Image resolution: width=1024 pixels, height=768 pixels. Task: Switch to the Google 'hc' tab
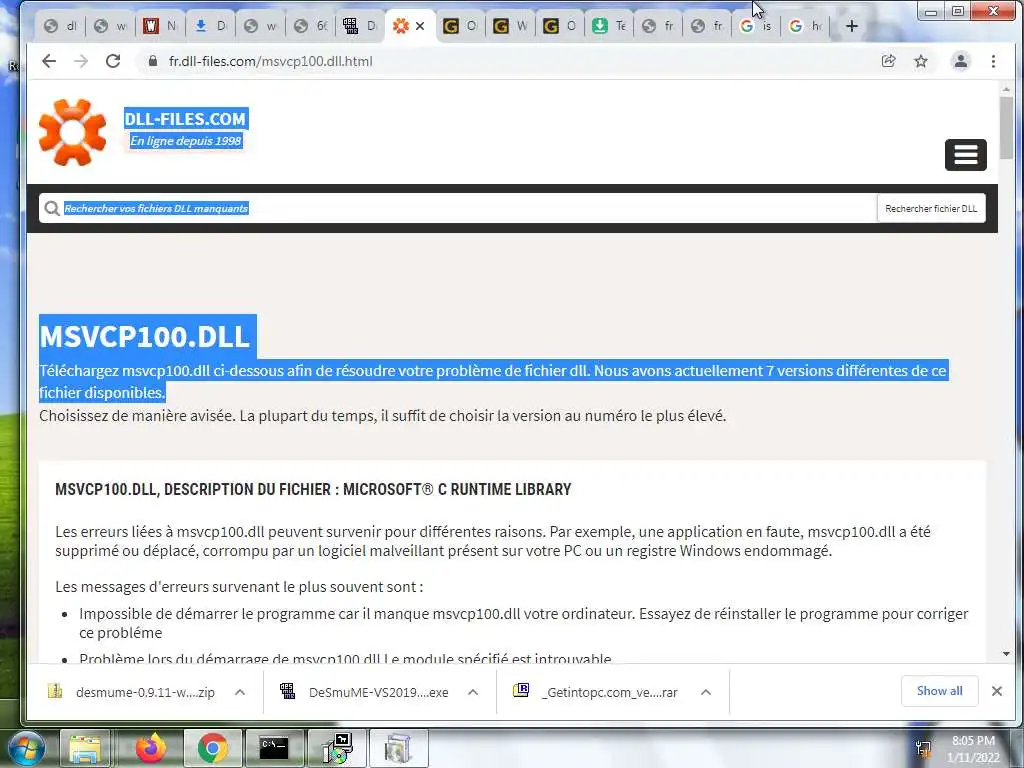(805, 26)
